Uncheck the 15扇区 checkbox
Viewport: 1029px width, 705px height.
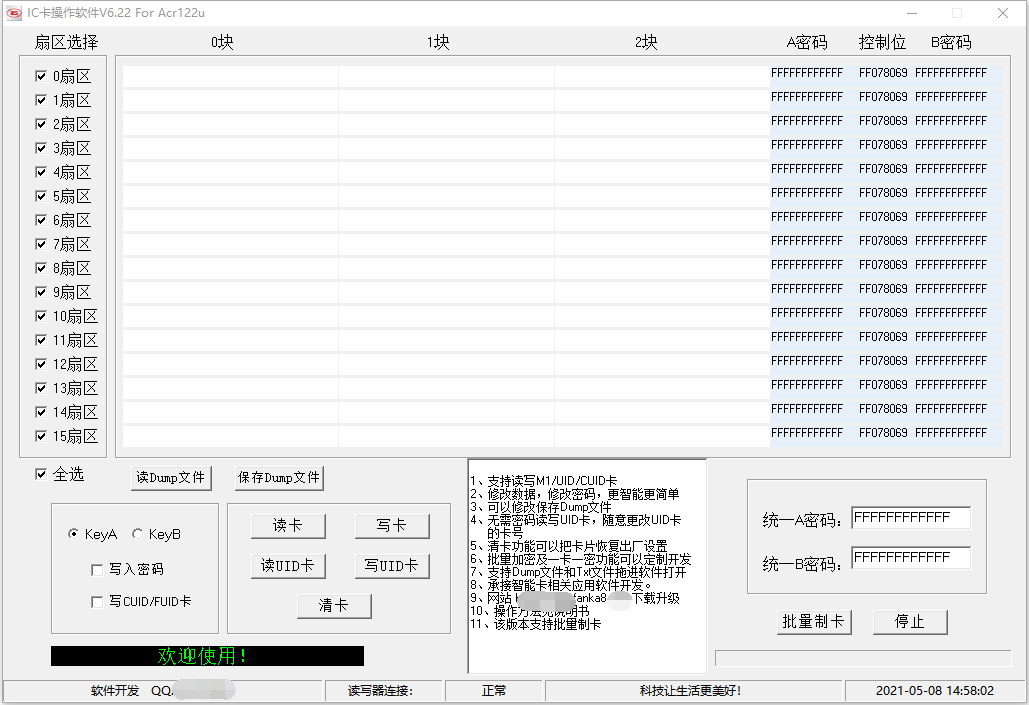41,436
